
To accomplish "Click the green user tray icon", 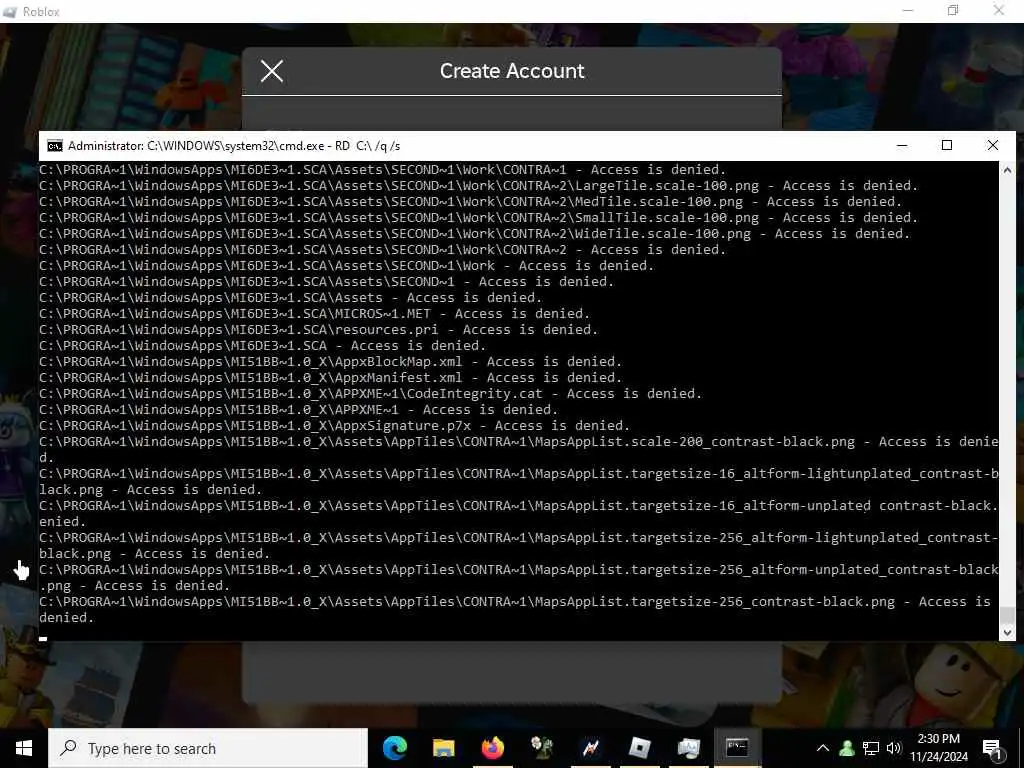I will click(x=847, y=748).
